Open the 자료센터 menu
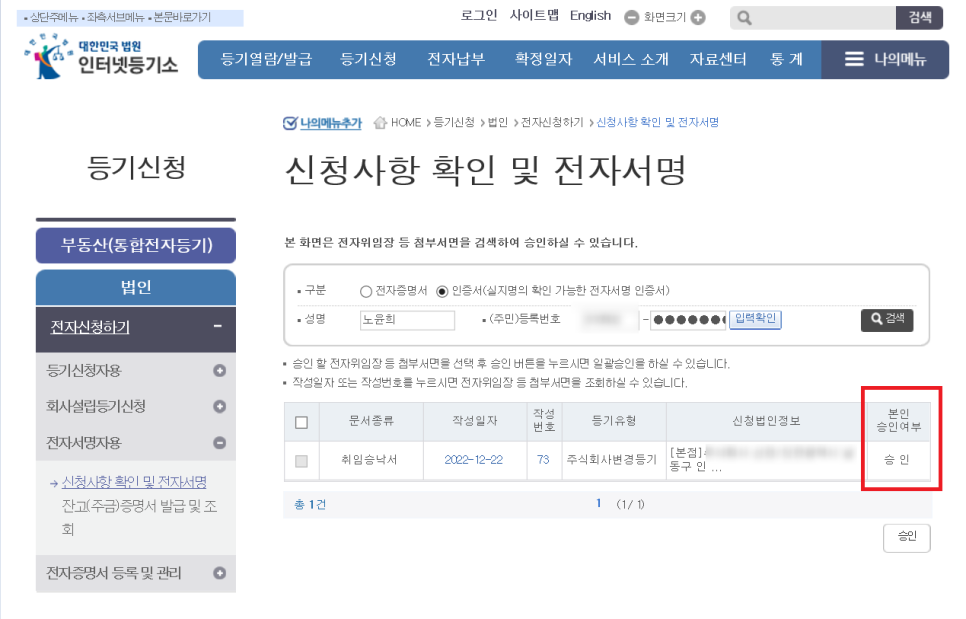Screen dimensions: 966x619 [718, 59]
